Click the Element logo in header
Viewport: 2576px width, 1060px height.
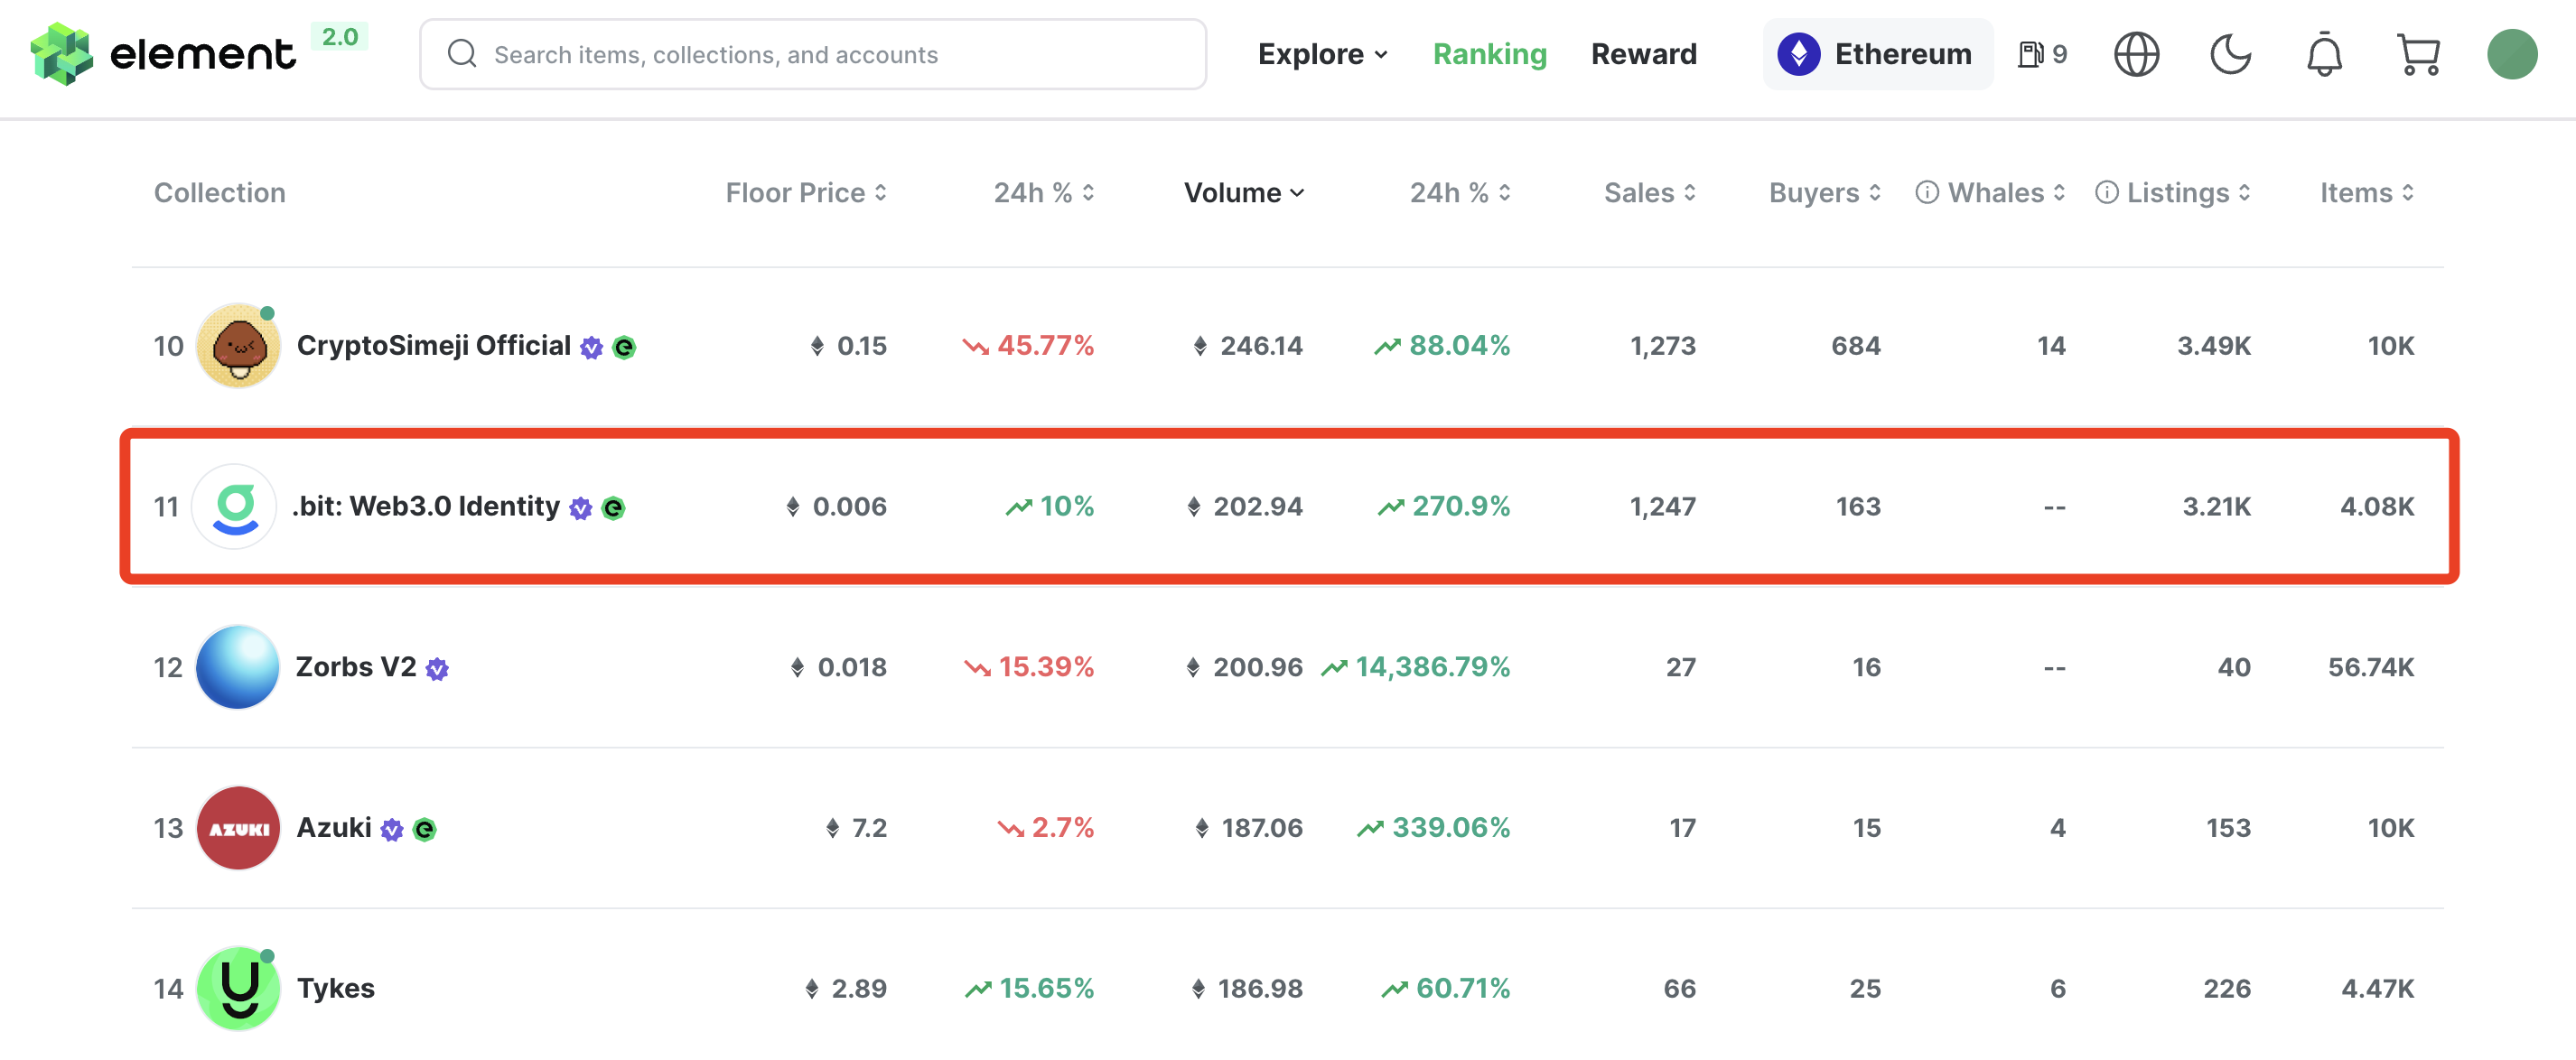[x=163, y=54]
